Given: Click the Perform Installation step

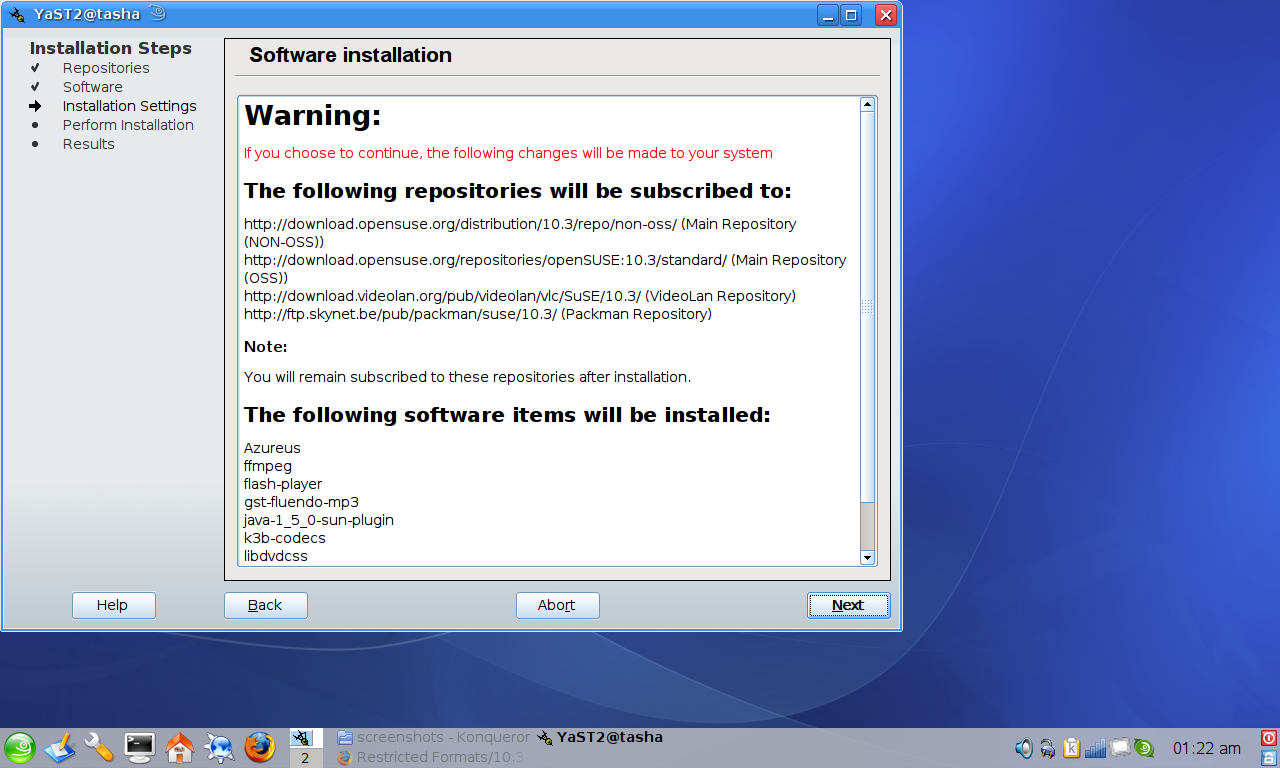Looking at the screenshot, I should coord(128,125).
